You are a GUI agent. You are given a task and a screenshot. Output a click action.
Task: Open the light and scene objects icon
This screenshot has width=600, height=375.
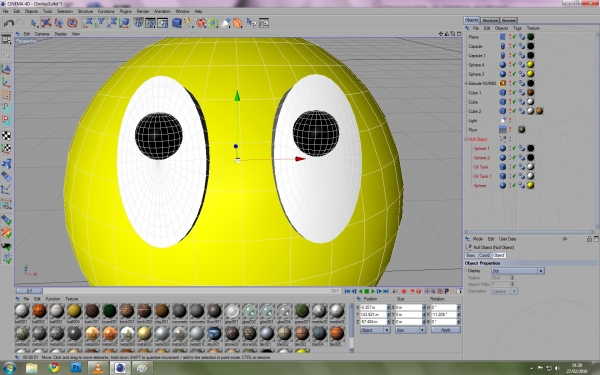click(x=226, y=23)
